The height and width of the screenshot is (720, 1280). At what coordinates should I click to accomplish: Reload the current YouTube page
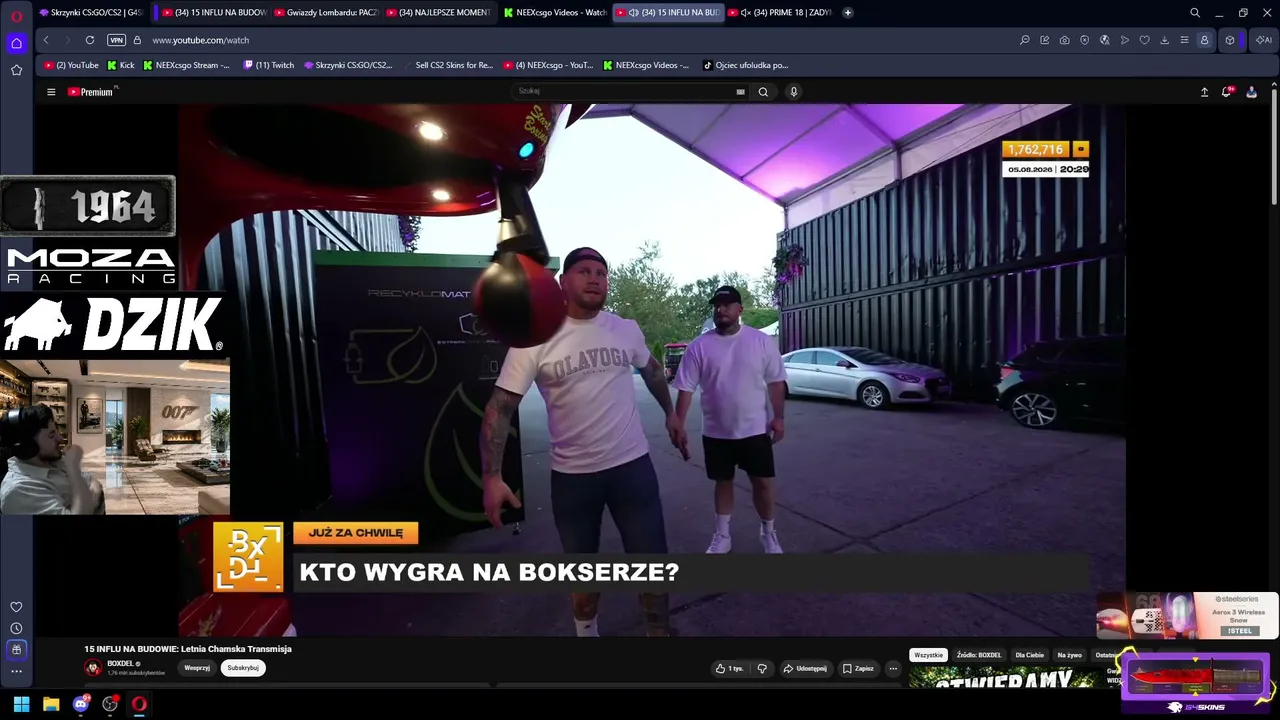point(90,40)
